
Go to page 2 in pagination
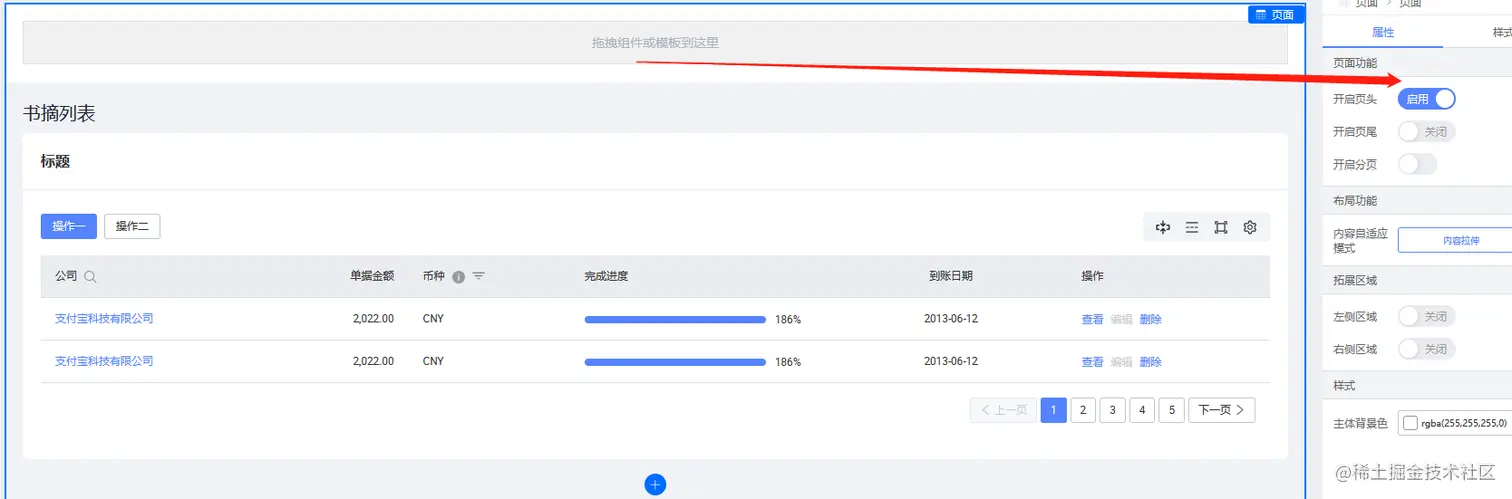coord(1083,410)
